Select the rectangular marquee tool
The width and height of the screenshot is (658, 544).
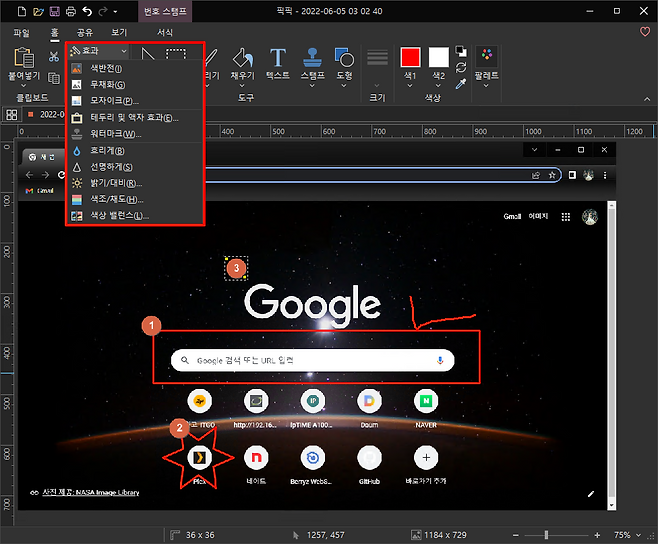click(175, 54)
